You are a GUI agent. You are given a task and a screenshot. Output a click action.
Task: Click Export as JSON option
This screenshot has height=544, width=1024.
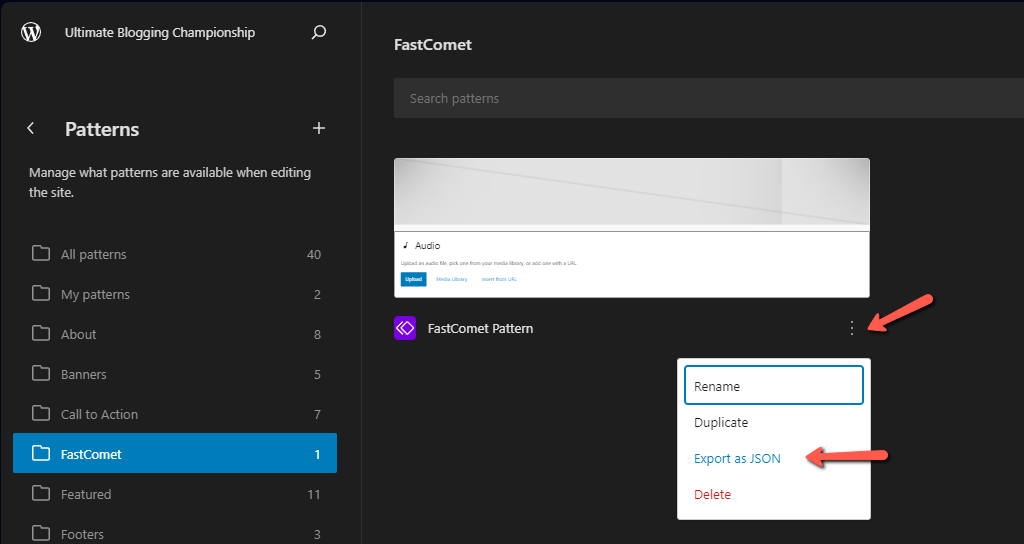[x=737, y=458]
